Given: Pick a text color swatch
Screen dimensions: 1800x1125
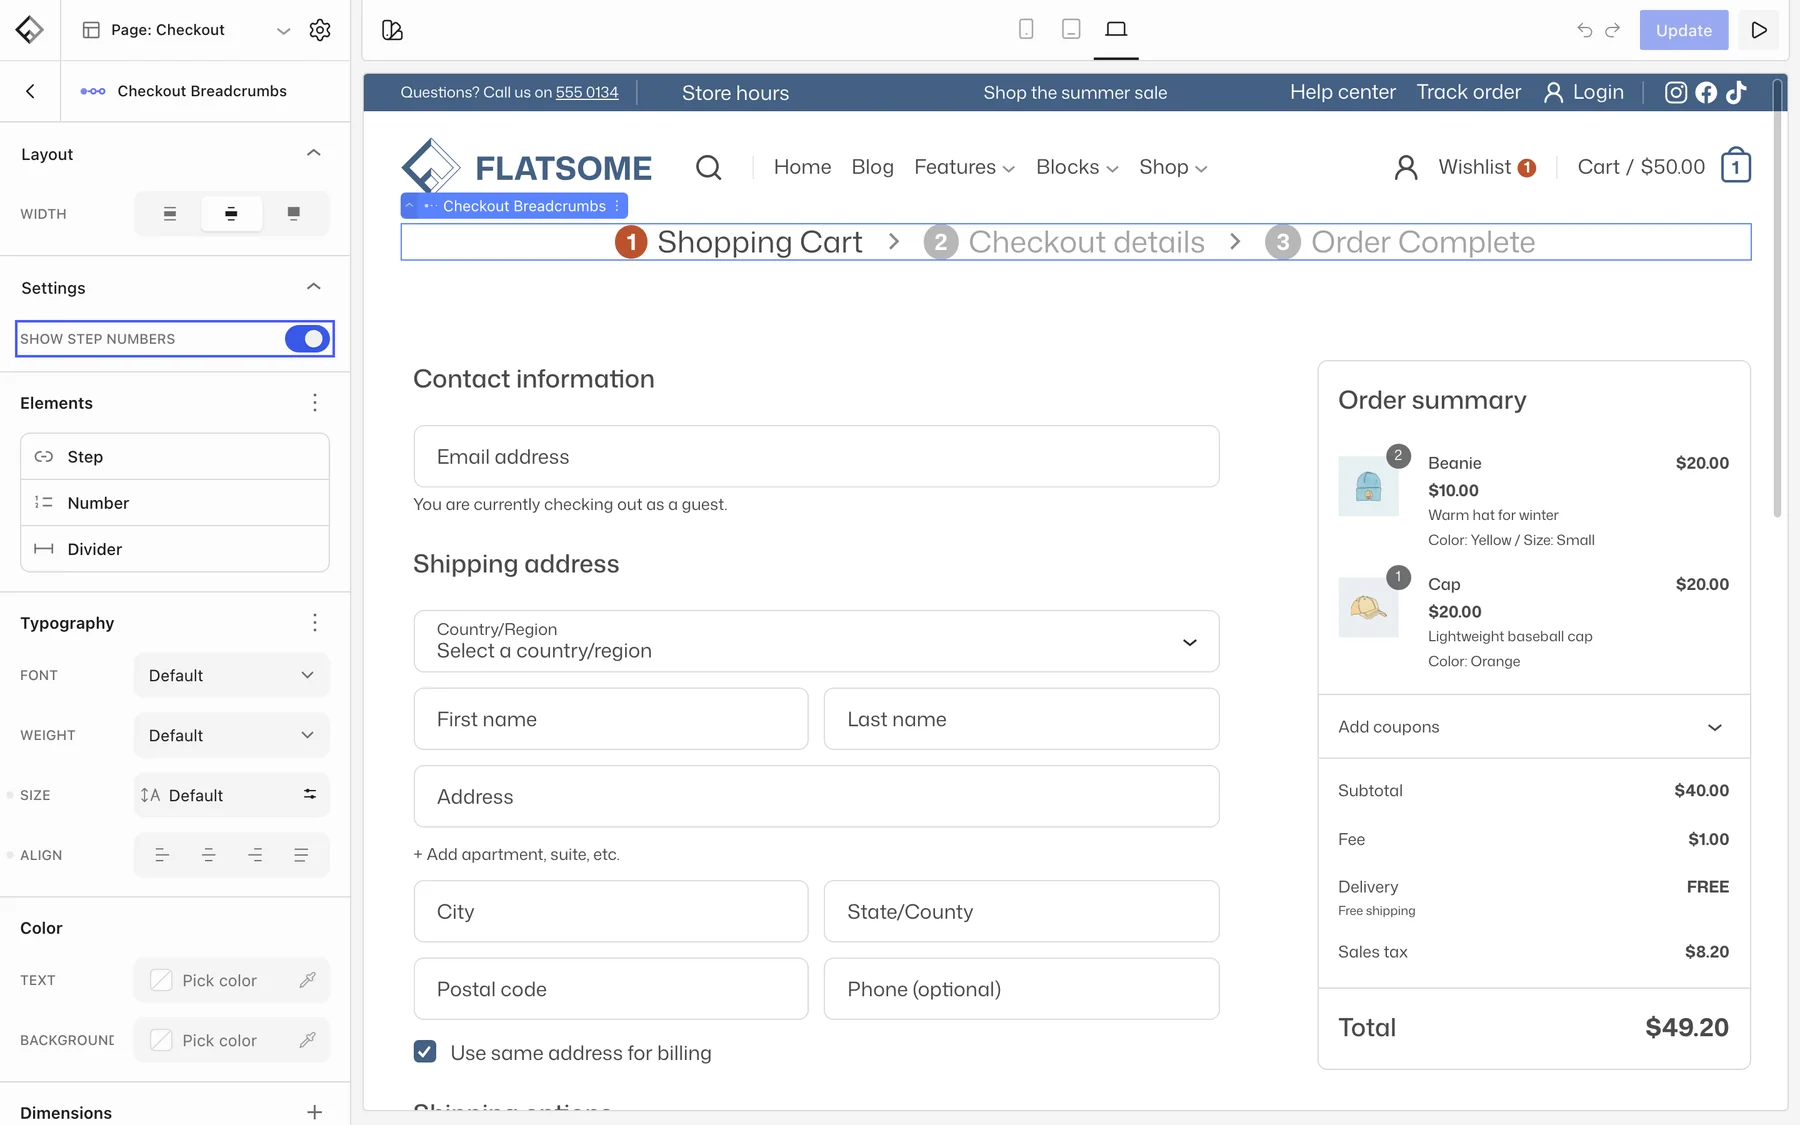Looking at the screenshot, I should (161, 980).
